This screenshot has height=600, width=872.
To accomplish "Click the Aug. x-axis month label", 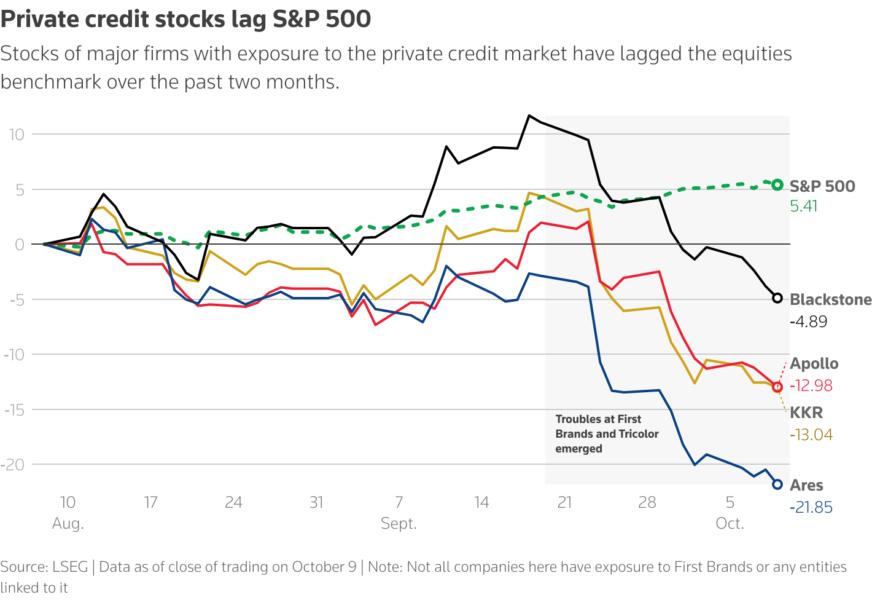I will click(x=68, y=523).
